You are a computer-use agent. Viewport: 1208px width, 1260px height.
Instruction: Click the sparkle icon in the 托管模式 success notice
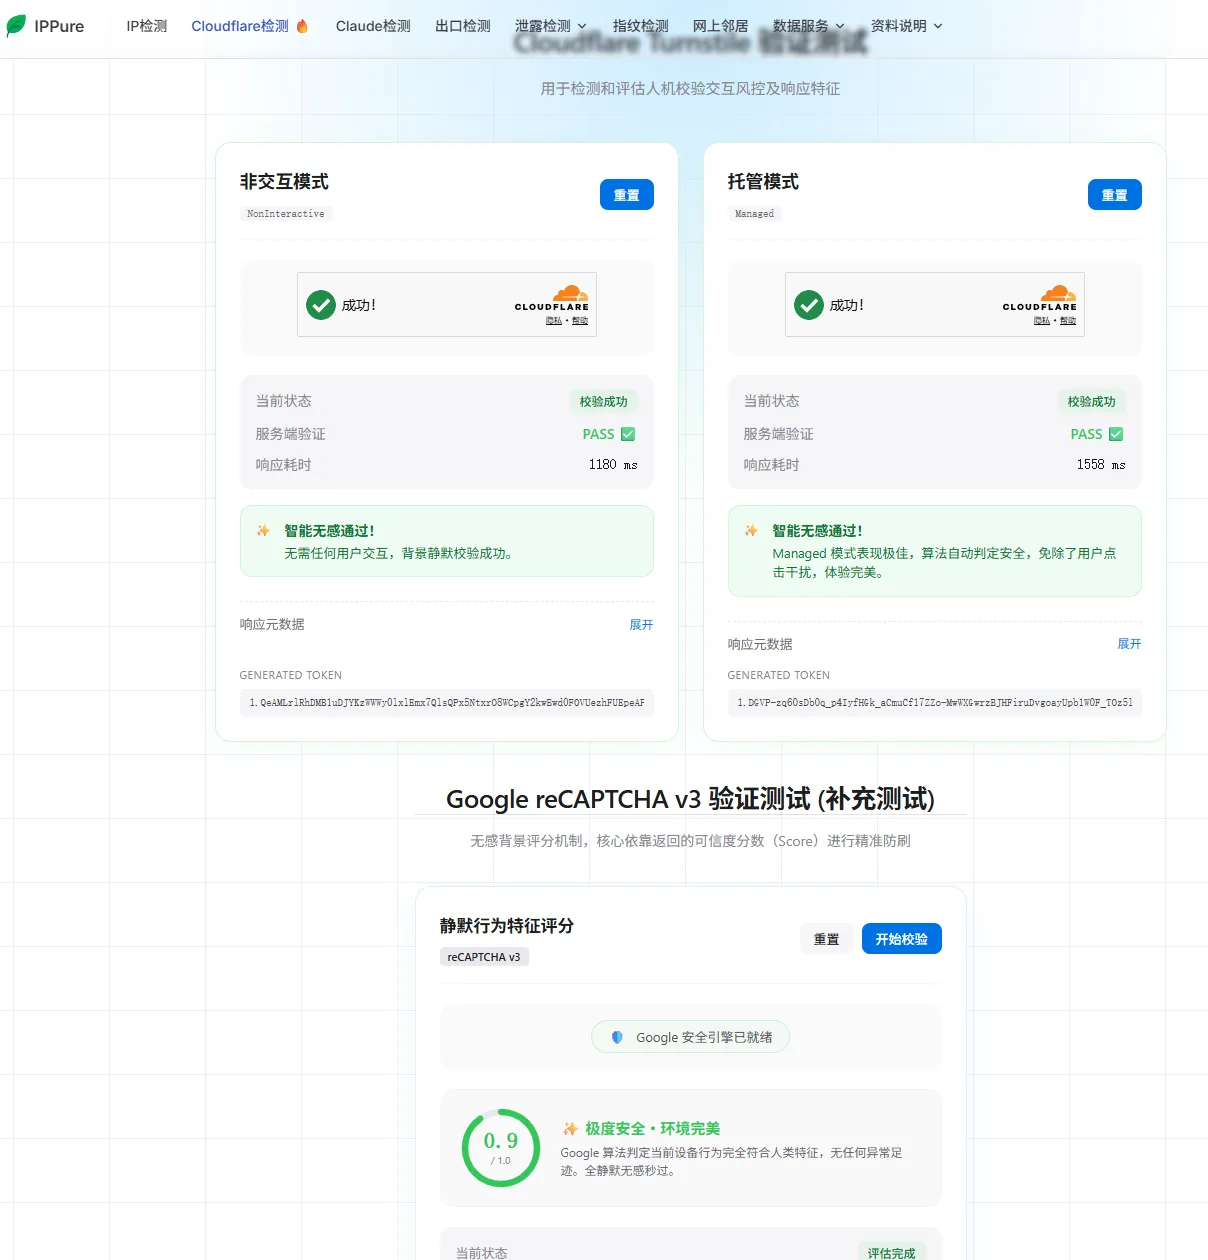click(x=751, y=531)
